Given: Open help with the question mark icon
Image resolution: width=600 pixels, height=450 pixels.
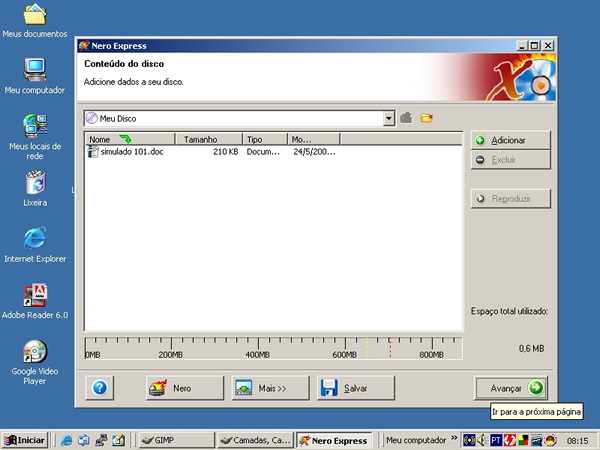Looking at the screenshot, I should pyautogui.click(x=99, y=388).
